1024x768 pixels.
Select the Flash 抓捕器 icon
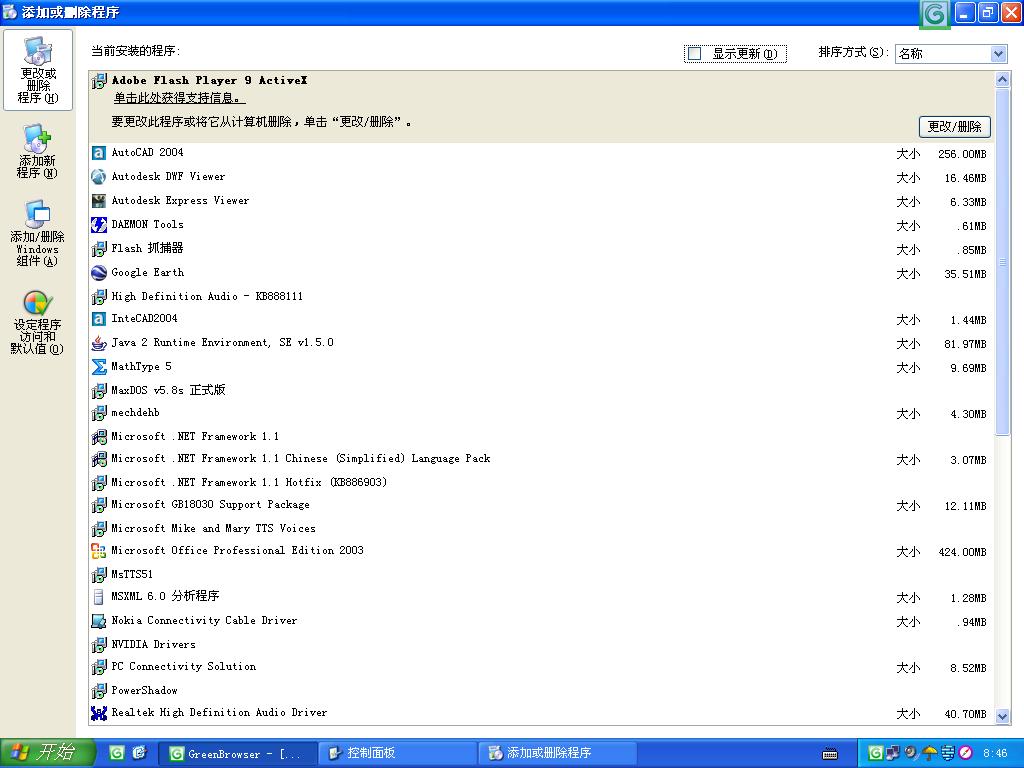tap(99, 249)
